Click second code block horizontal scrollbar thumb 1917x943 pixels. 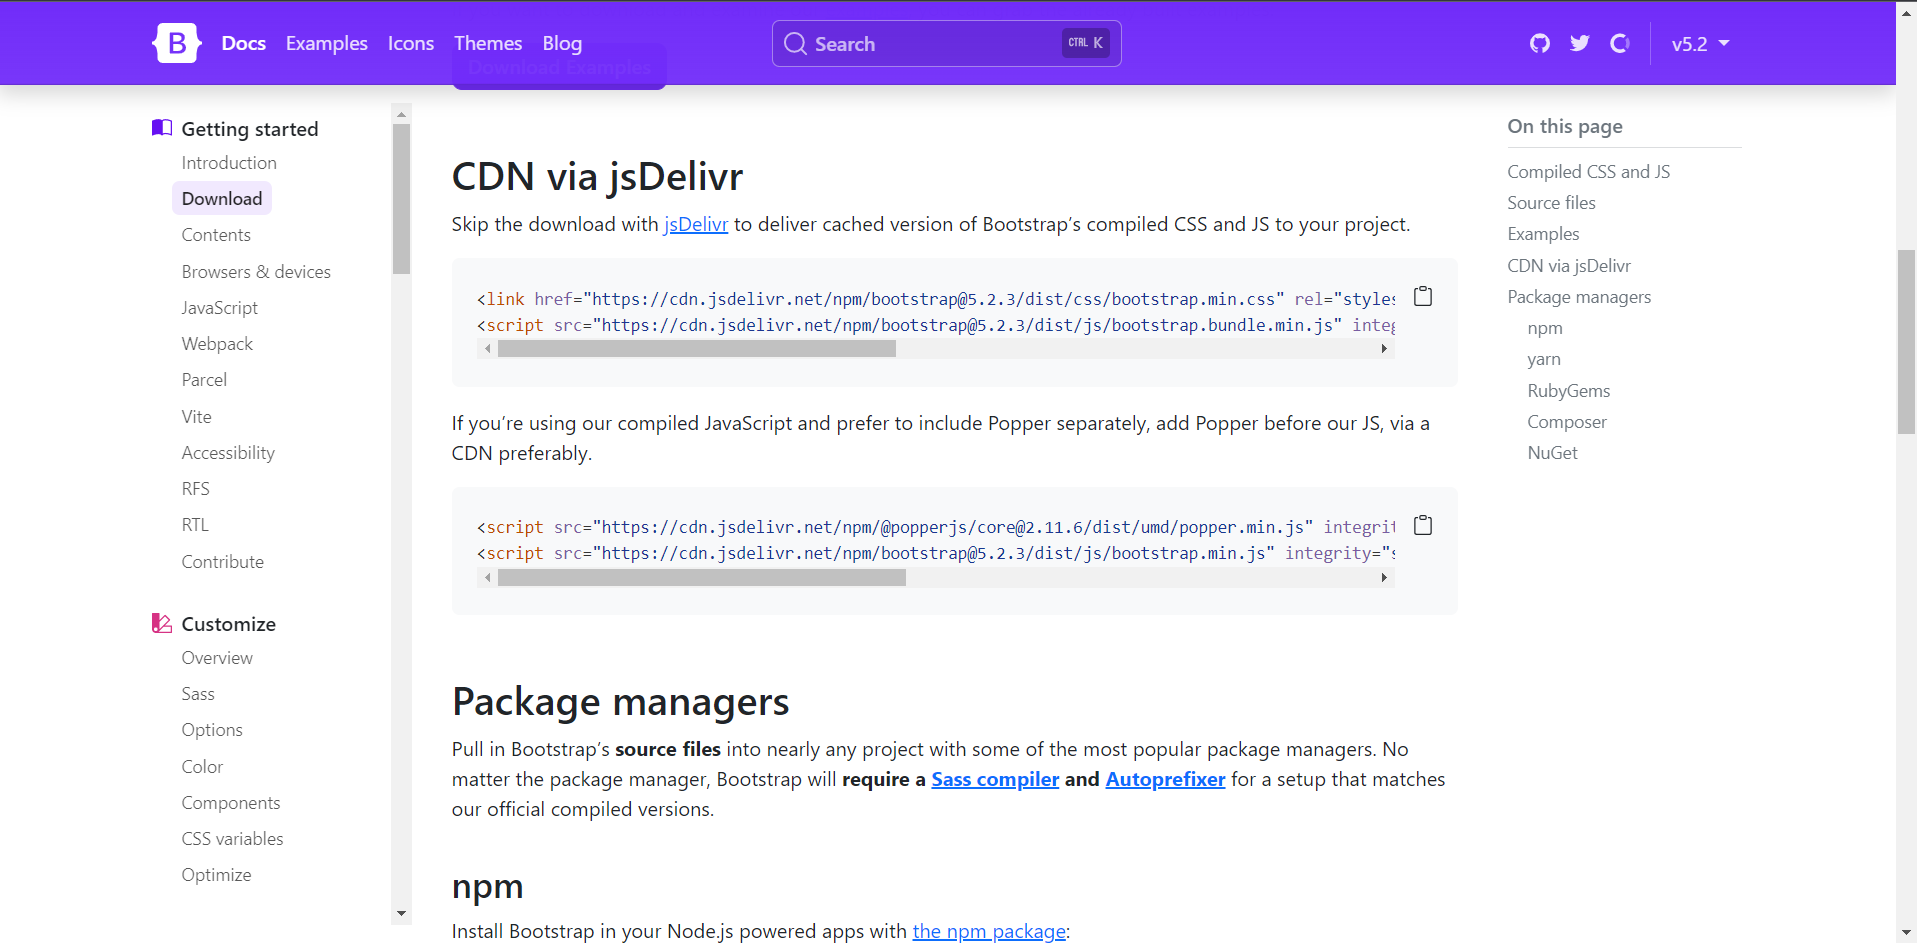702,578
